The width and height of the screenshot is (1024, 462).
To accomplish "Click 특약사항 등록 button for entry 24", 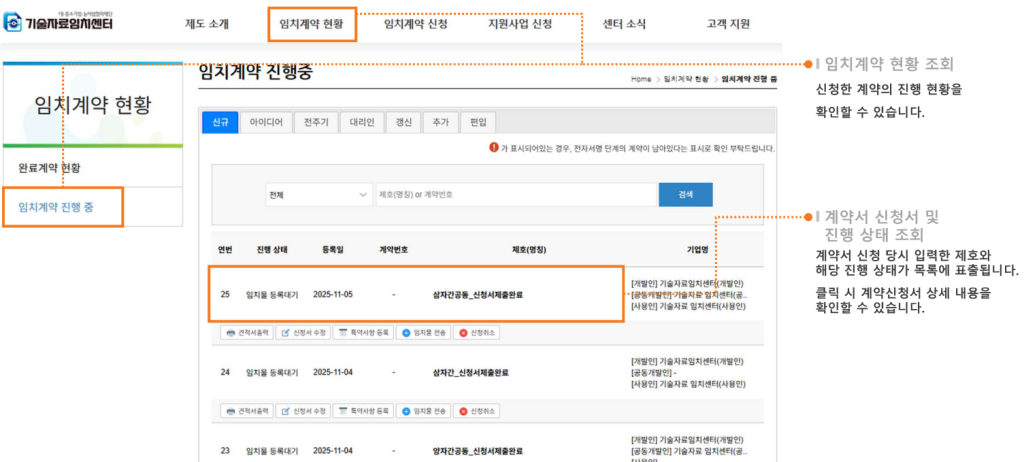I will [x=362, y=411].
